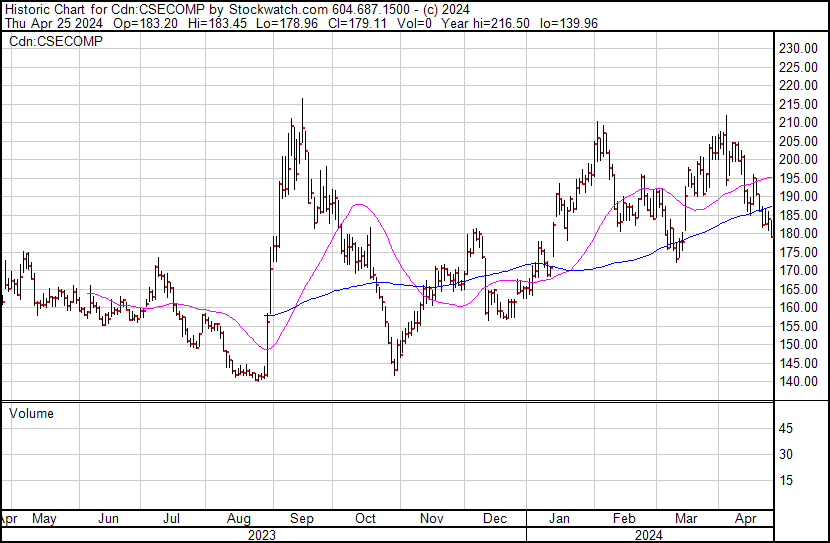
Task: Select the 230.00 price axis label
Action: pos(799,48)
